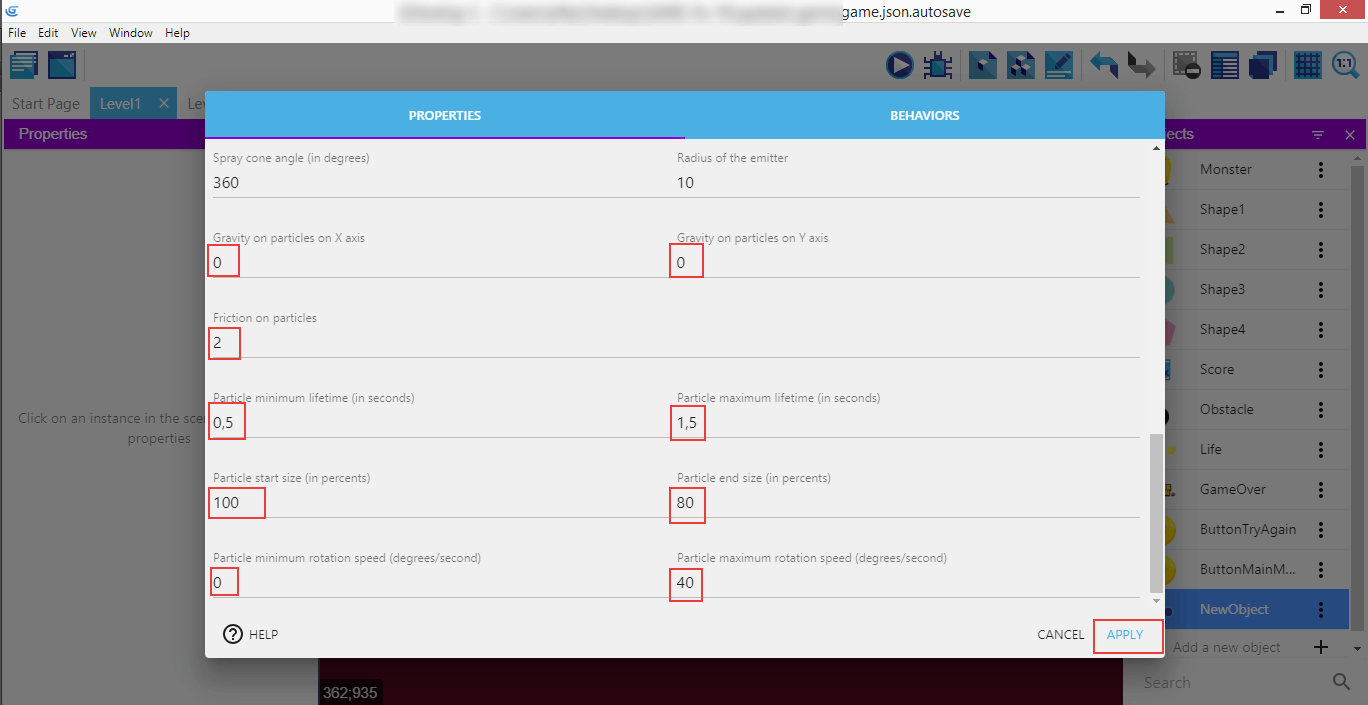1368x705 pixels.
Task: Toggle the grid icon in toolbar
Action: 1307,66
